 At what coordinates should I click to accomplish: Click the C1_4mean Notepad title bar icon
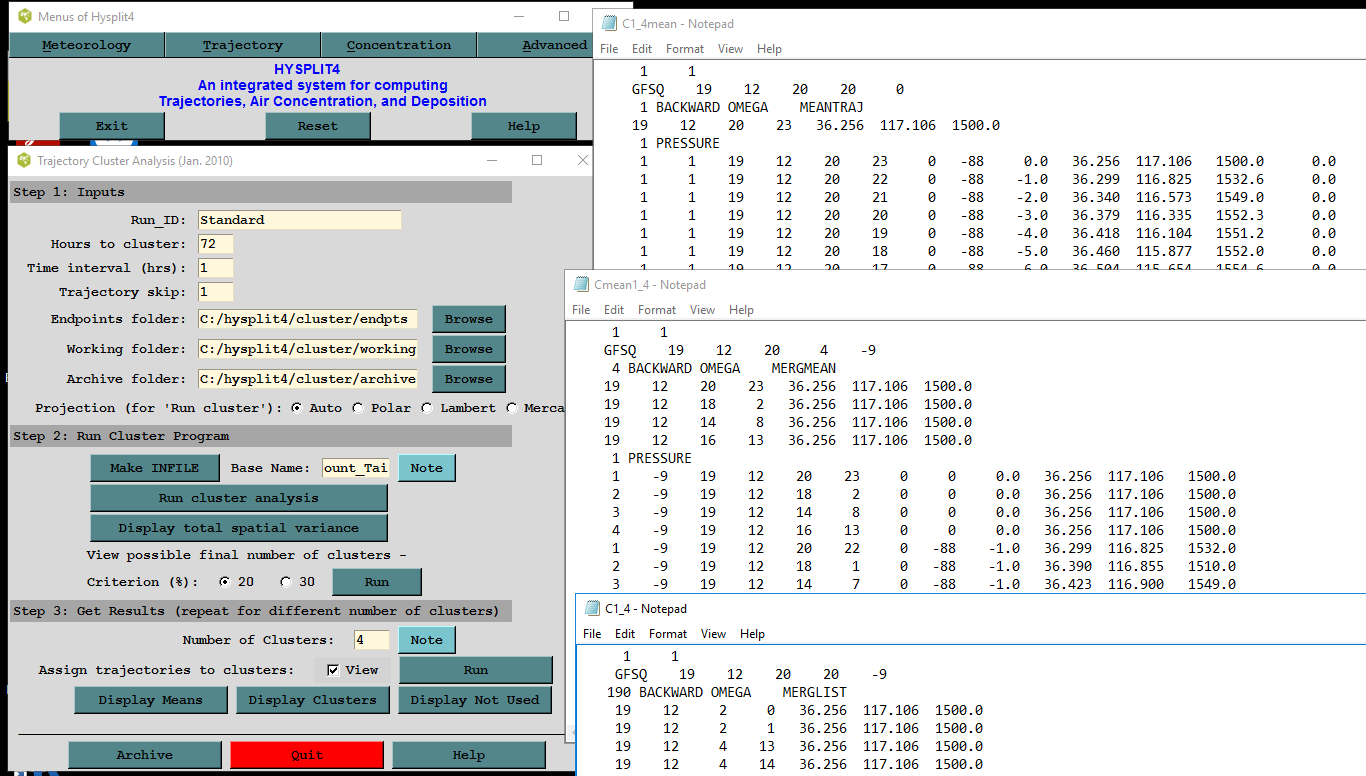[609, 24]
